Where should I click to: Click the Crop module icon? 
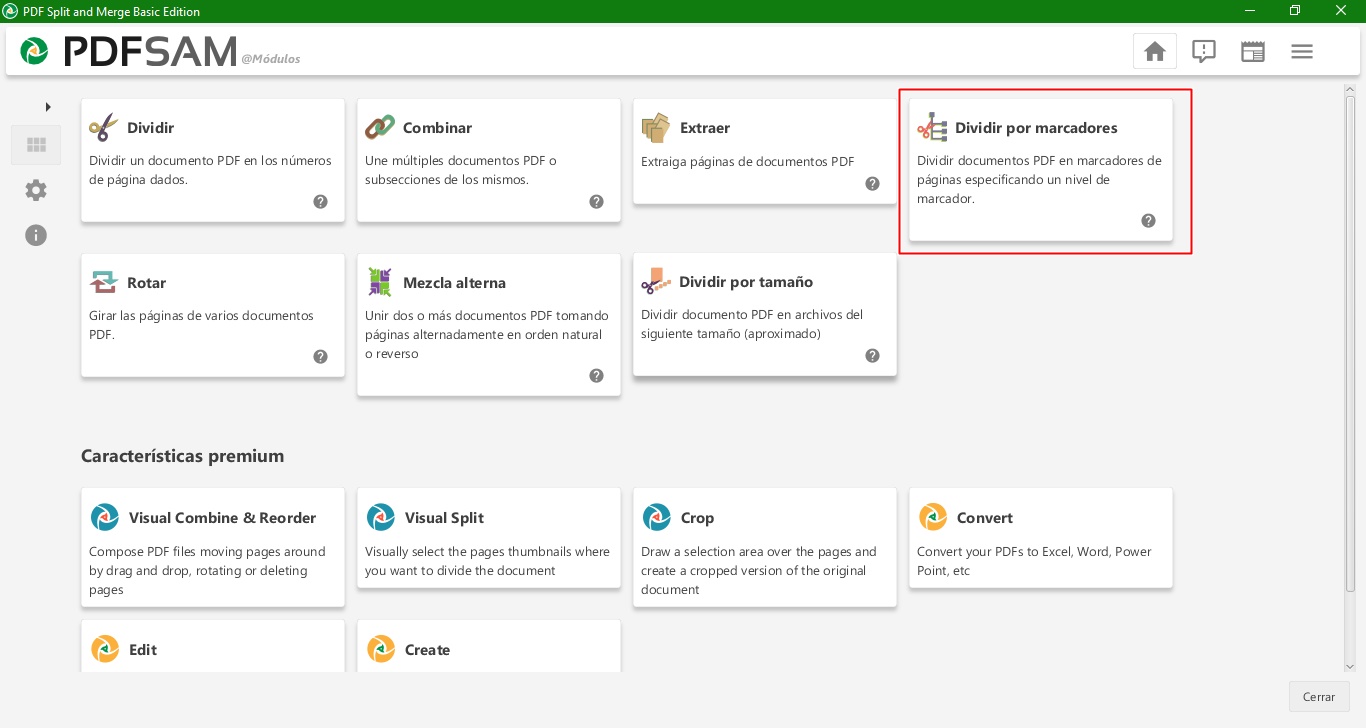click(656, 517)
